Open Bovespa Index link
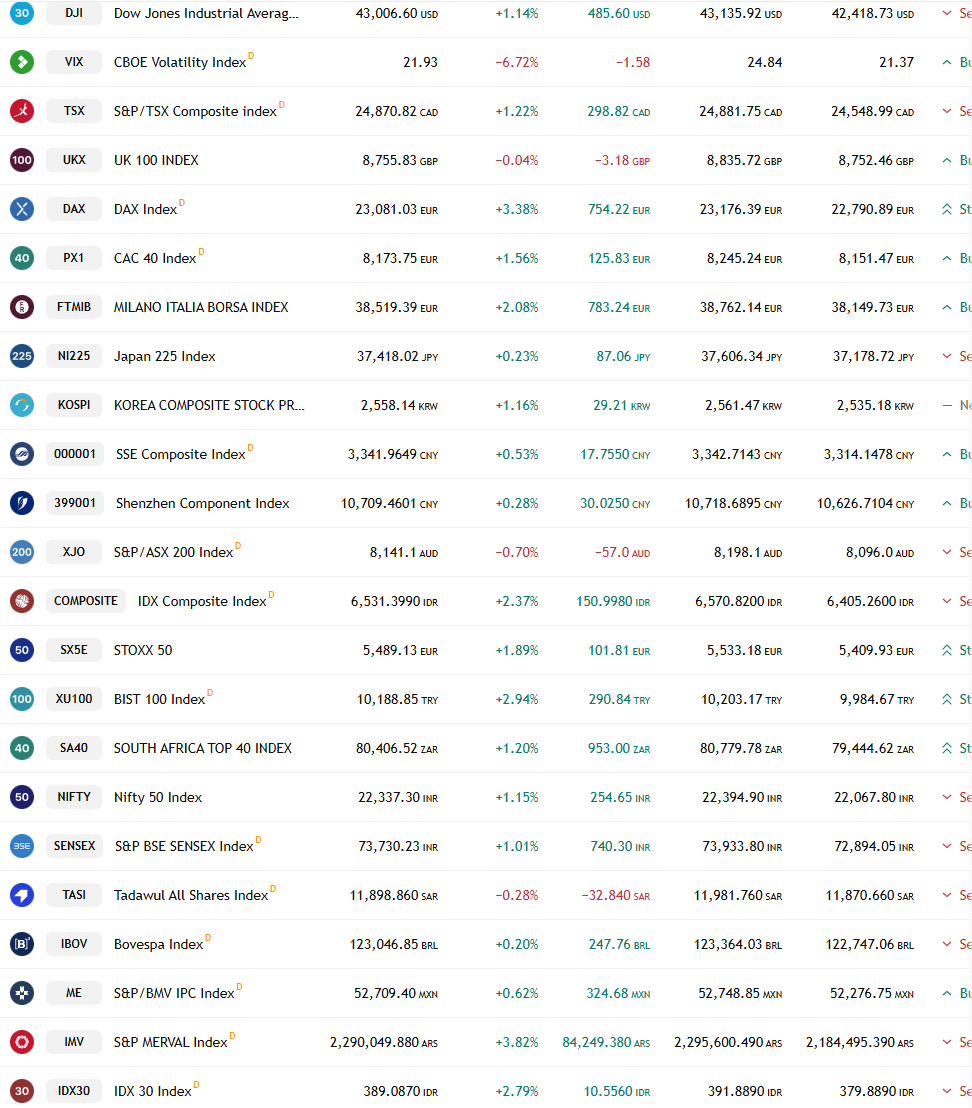 (x=158, y=944)
